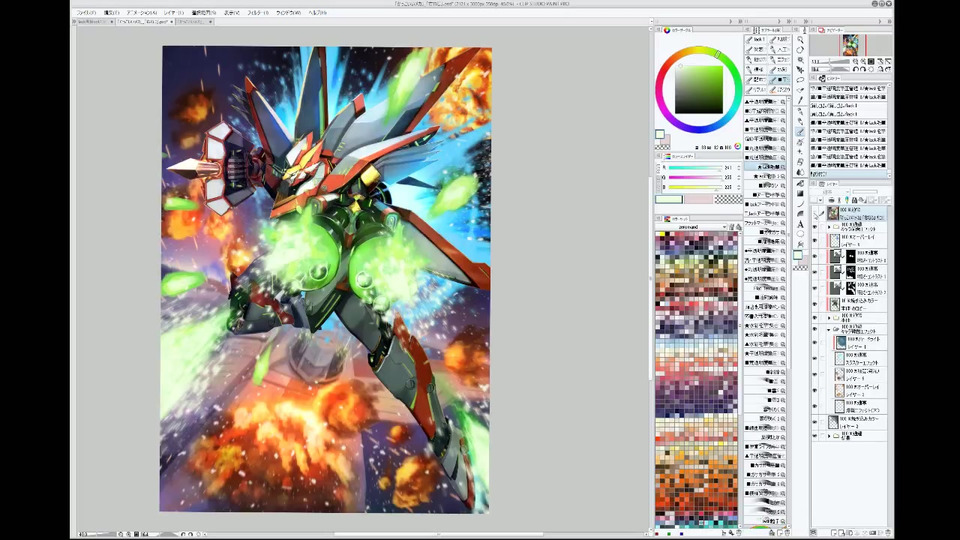Open the ファイル (File) menu
Viewport: 960px width, 540px height.
(x=86, y=12)
